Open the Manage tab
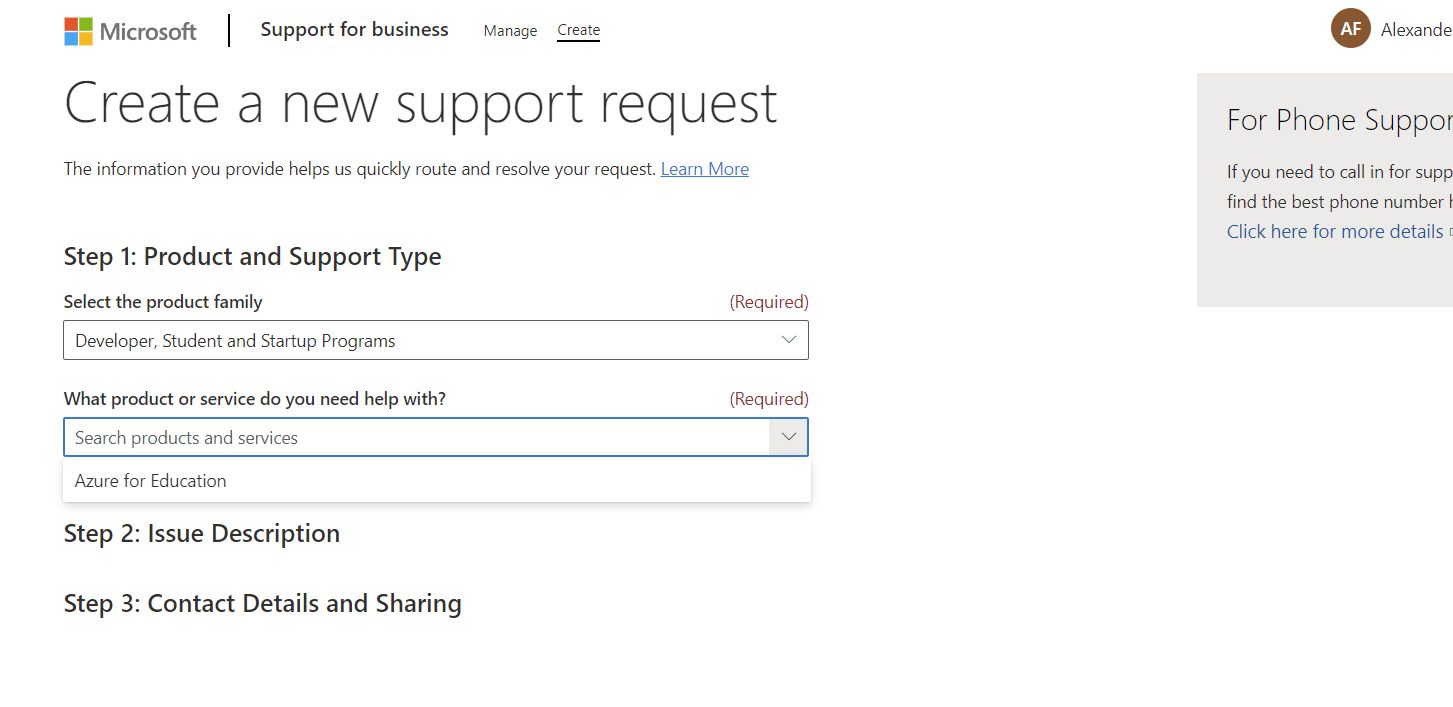Image resolution: width=1453 pixels, height=707 pixels. click(x=510, y=31)
